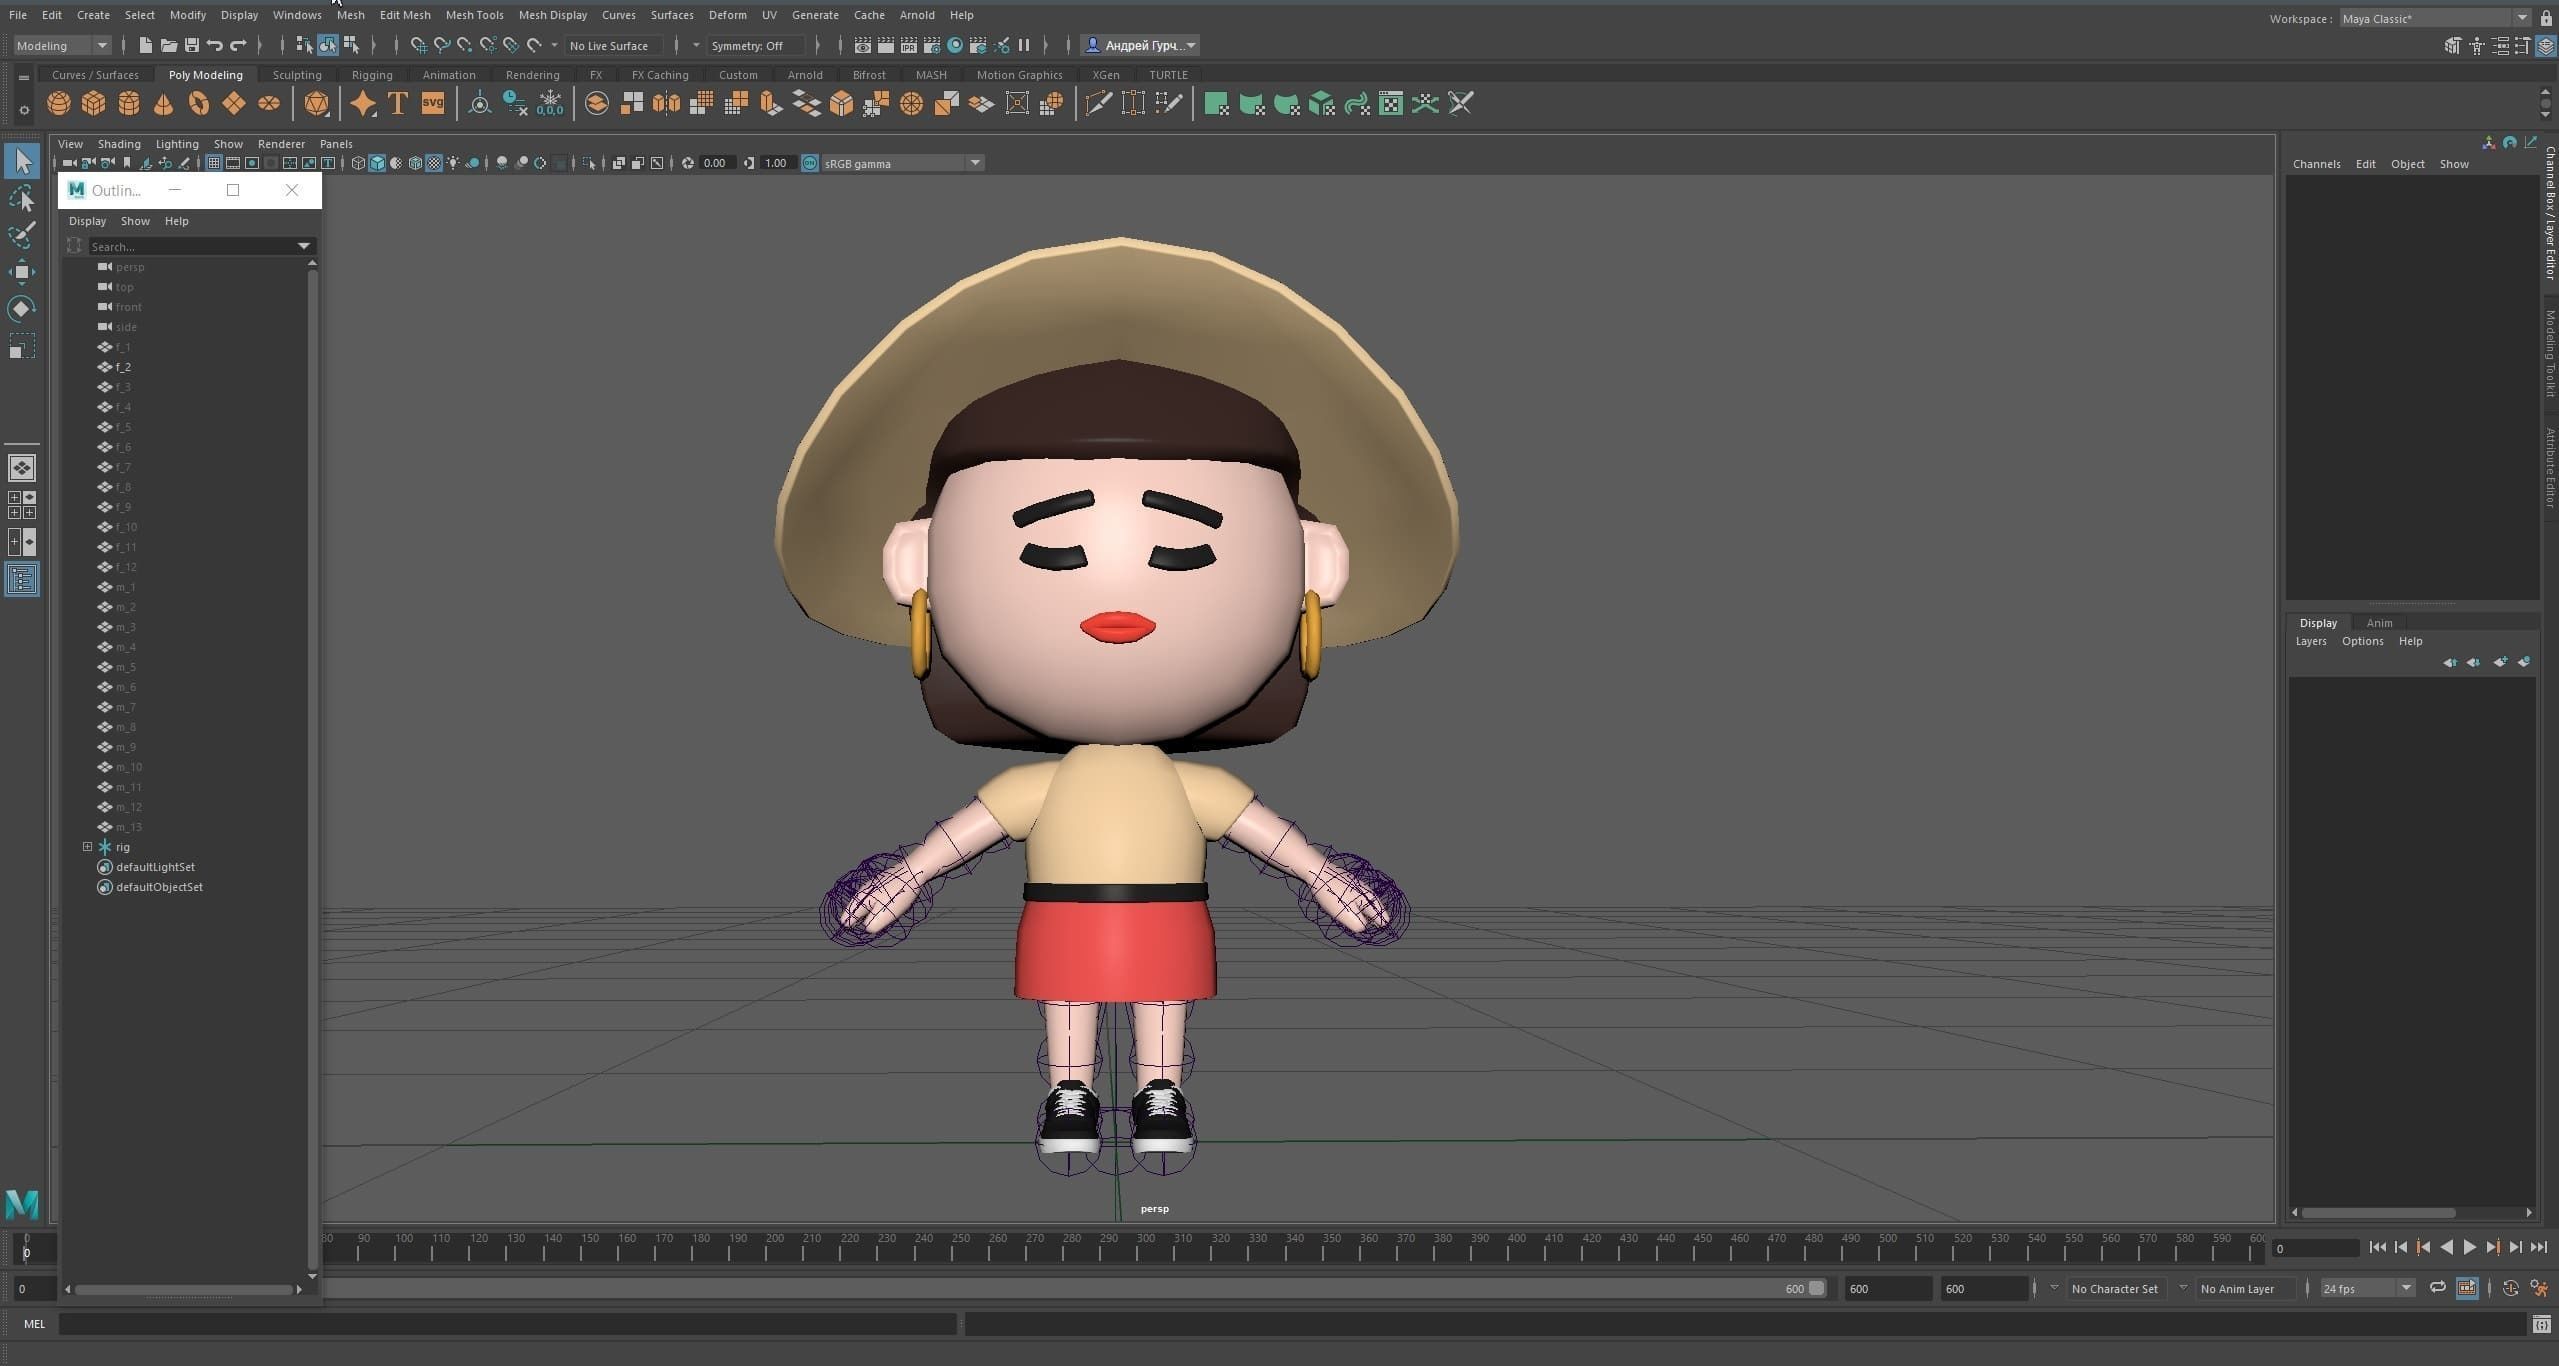Open the Workspace Maya Classic dropdown
The image size is (2559, 1366).
[2434, 18]
